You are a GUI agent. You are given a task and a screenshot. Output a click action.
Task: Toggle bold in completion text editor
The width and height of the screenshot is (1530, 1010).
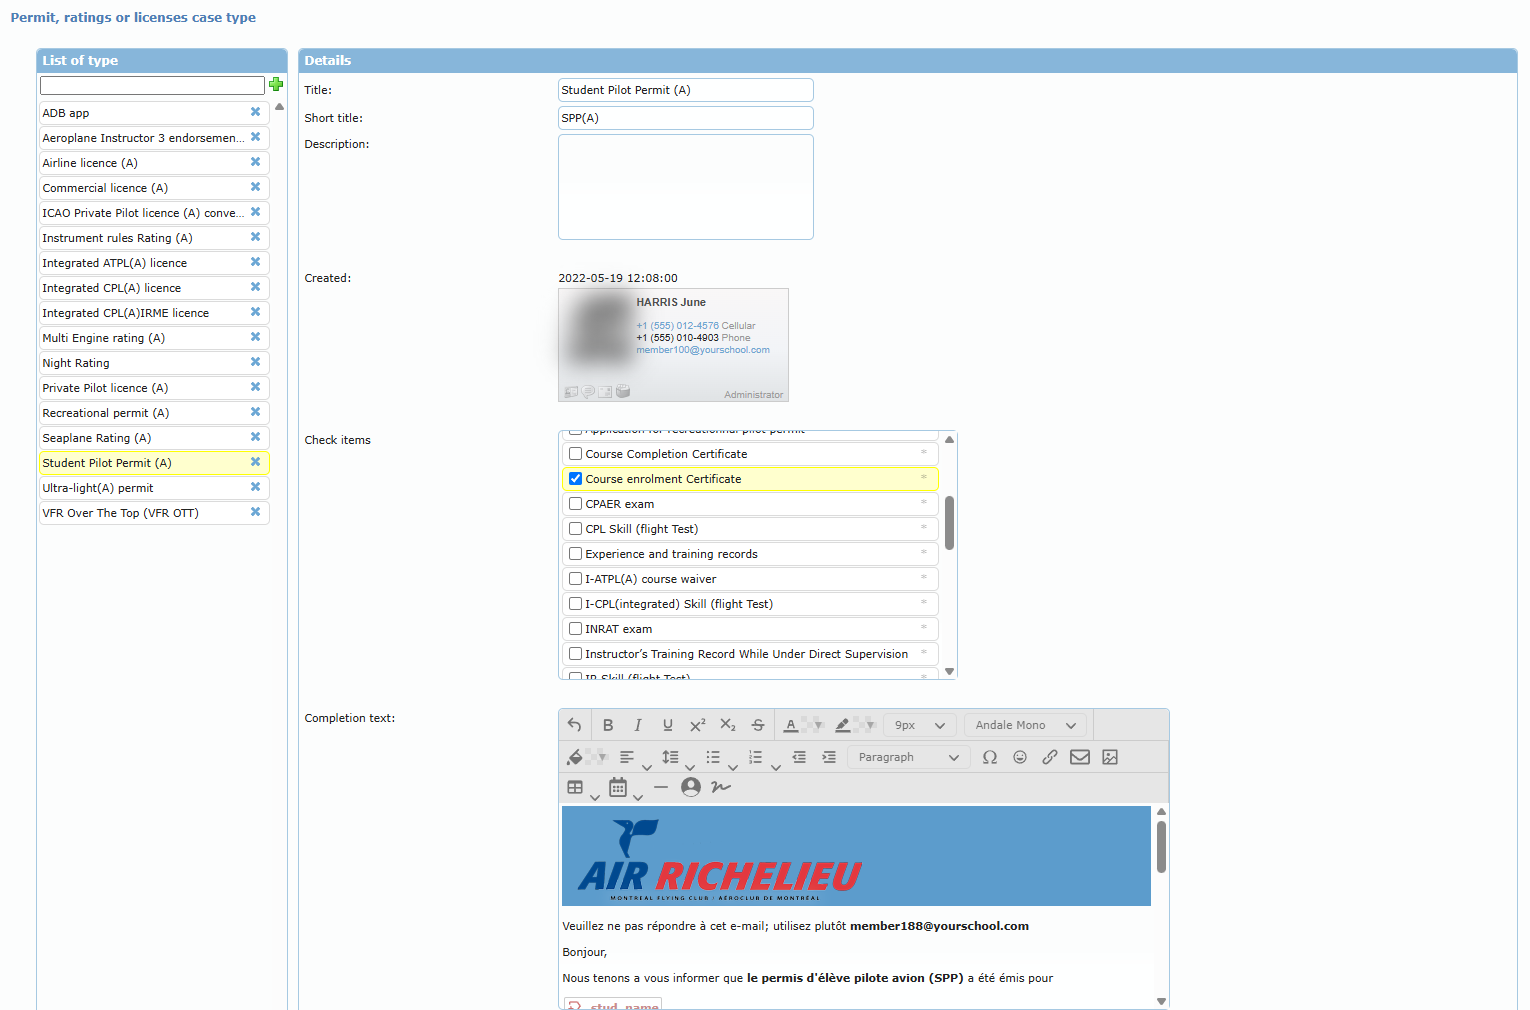pyautogui.click(x=608, y=725)
